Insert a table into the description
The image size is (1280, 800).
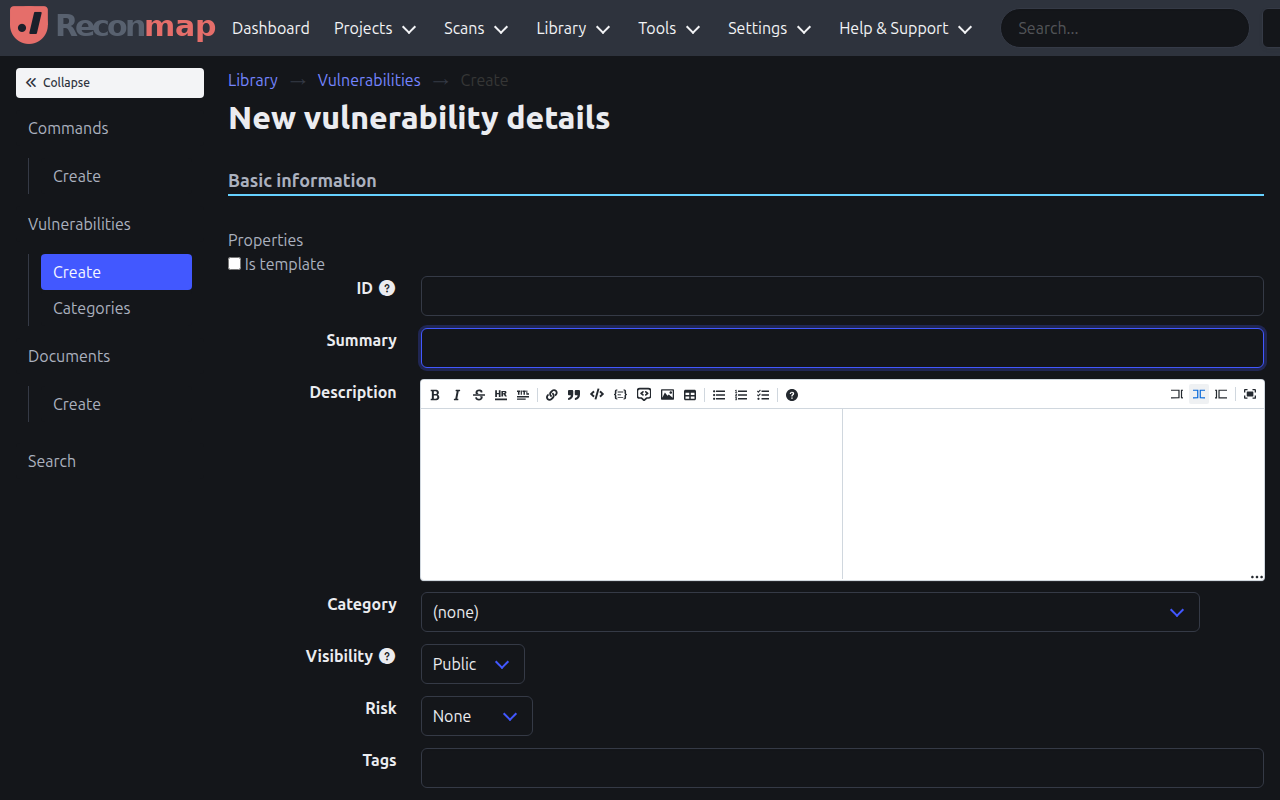(x=690, y=394)
